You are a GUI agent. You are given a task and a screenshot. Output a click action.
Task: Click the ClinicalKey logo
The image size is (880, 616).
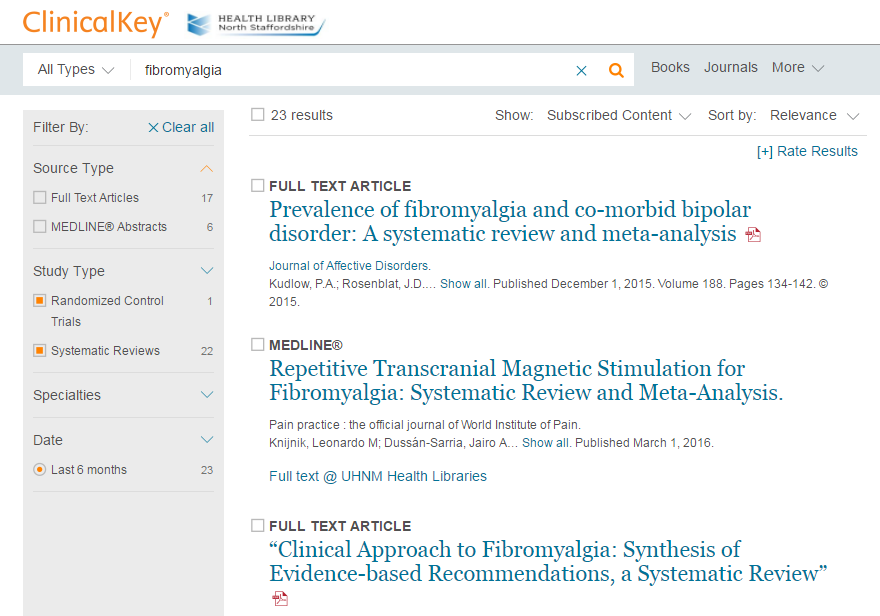point(95,23)
